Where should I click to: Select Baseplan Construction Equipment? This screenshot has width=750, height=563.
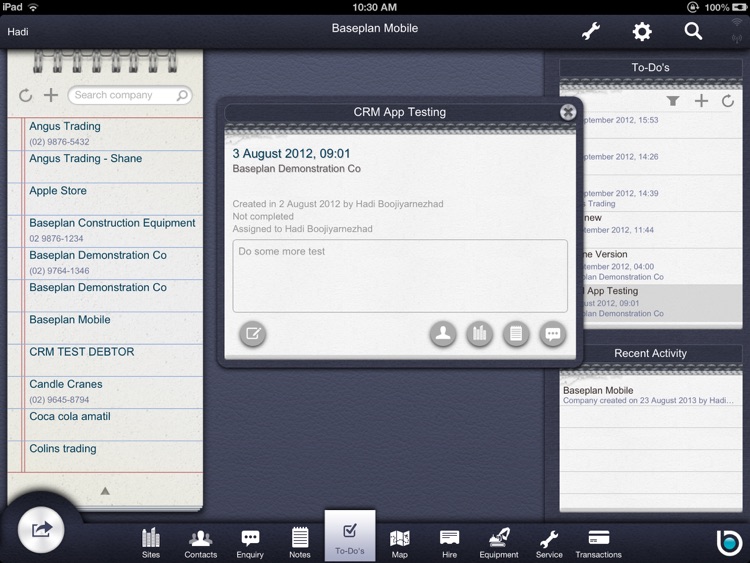(x=105, y=232)
